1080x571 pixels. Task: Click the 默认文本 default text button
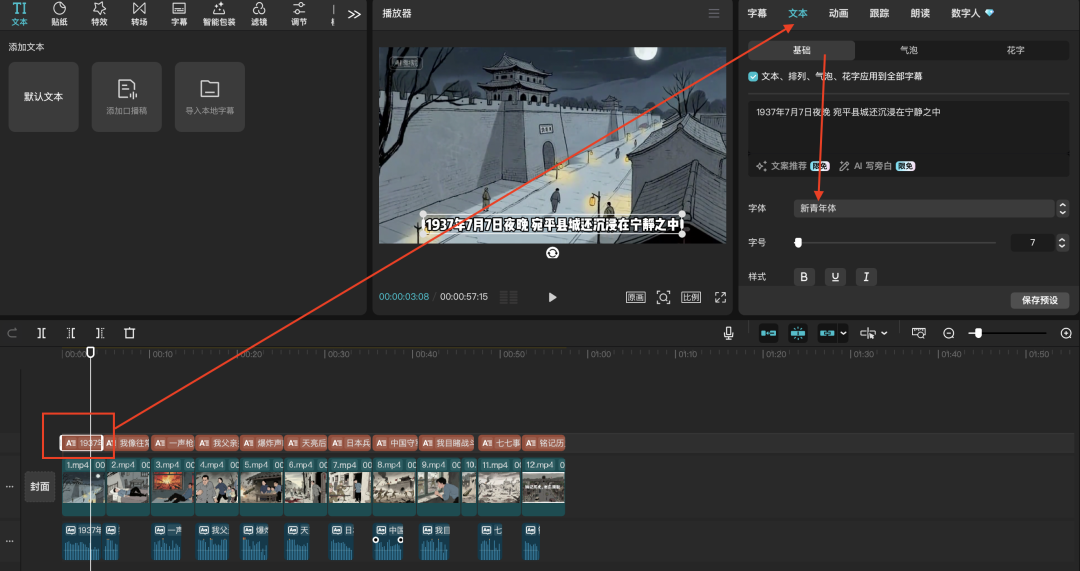click(x=43, y=97)
